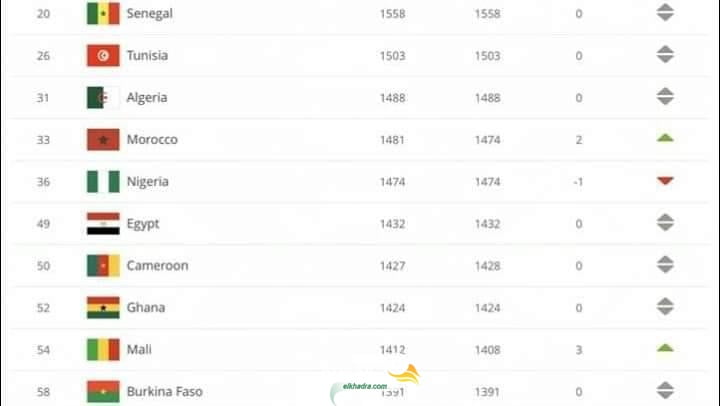Screen dimensions: 720x406
Task: Select the Algeria flag icon
Action: [103, 97]
